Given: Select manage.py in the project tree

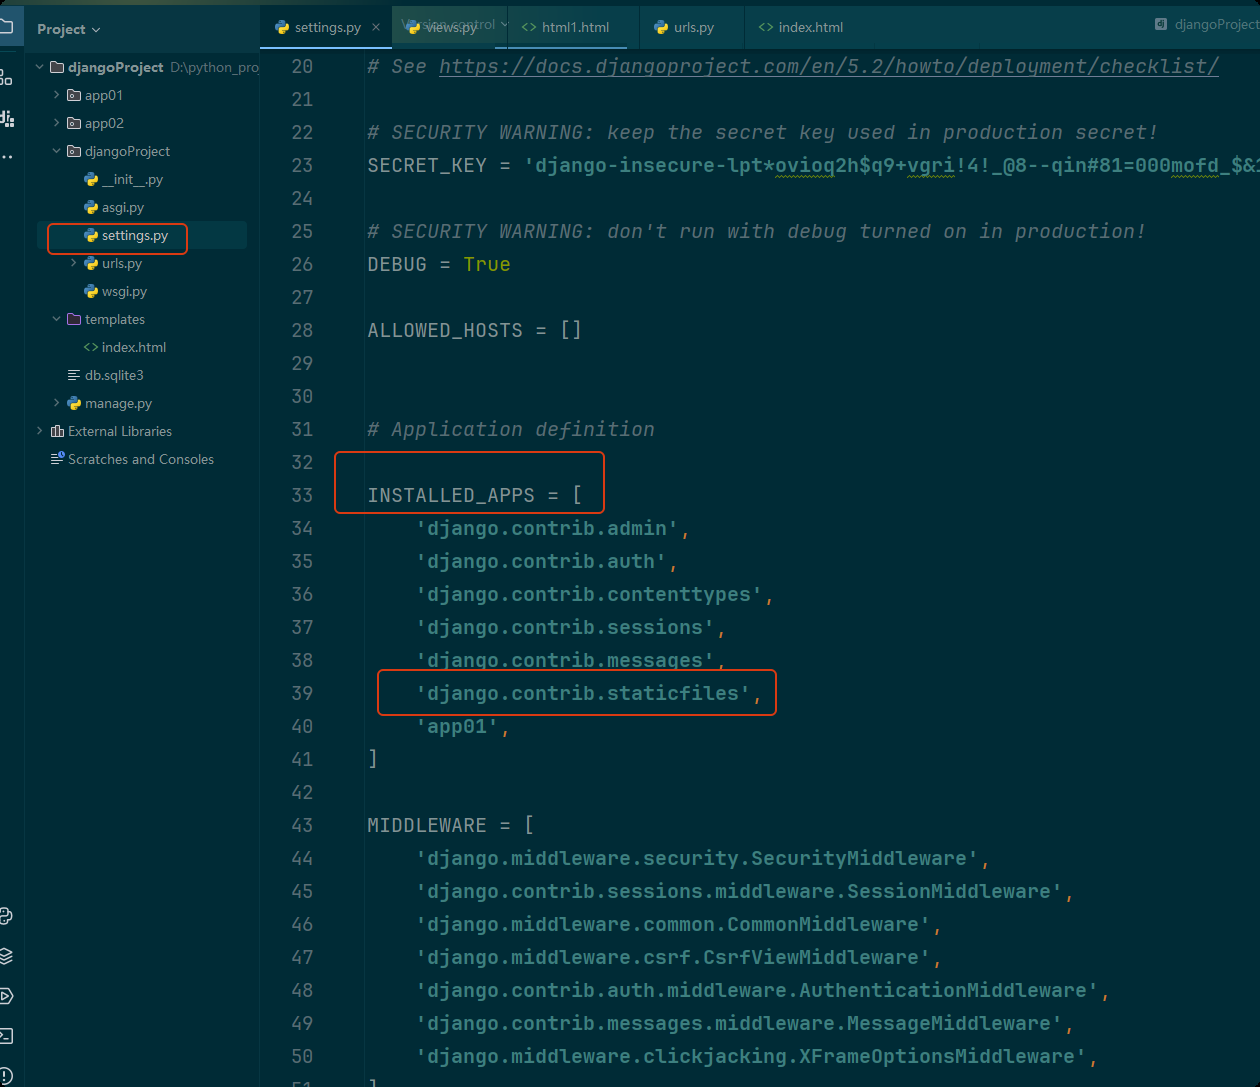Looking at the screenshot, I should click(x=118, y=403).
